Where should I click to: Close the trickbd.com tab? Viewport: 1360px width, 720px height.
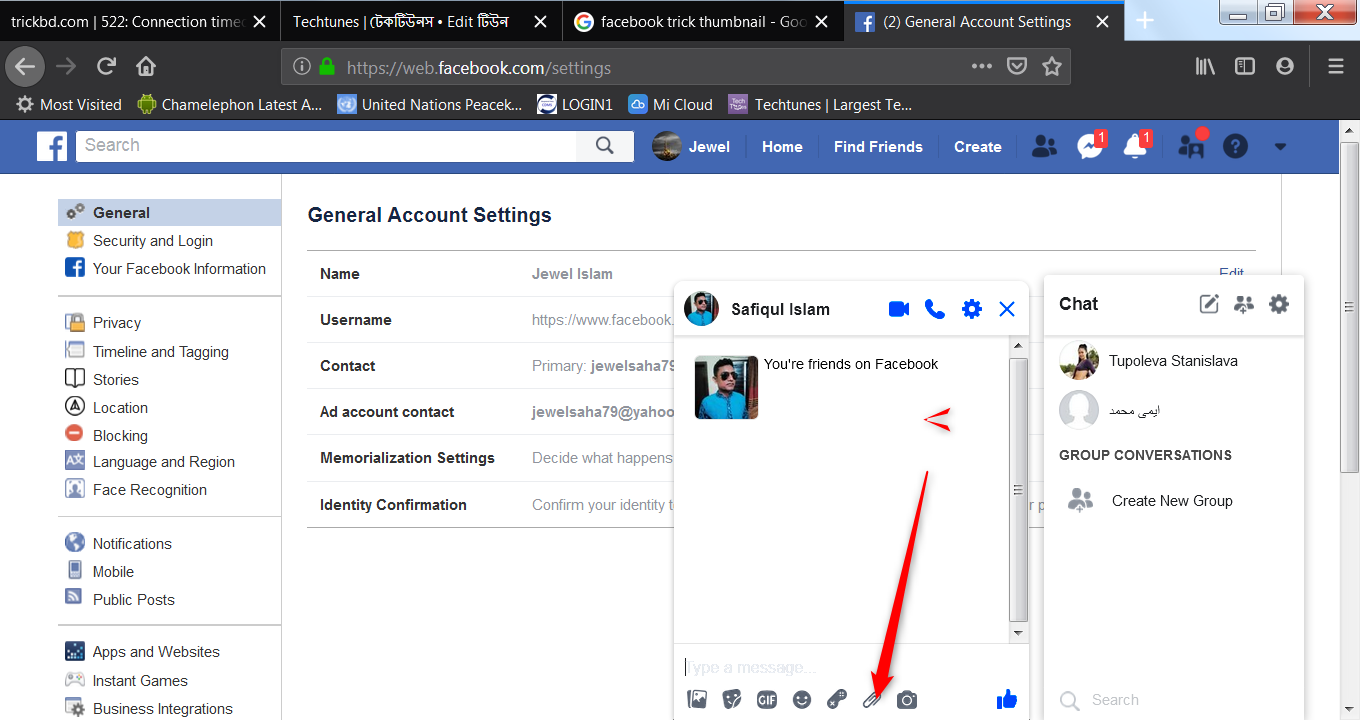[258, 22]
